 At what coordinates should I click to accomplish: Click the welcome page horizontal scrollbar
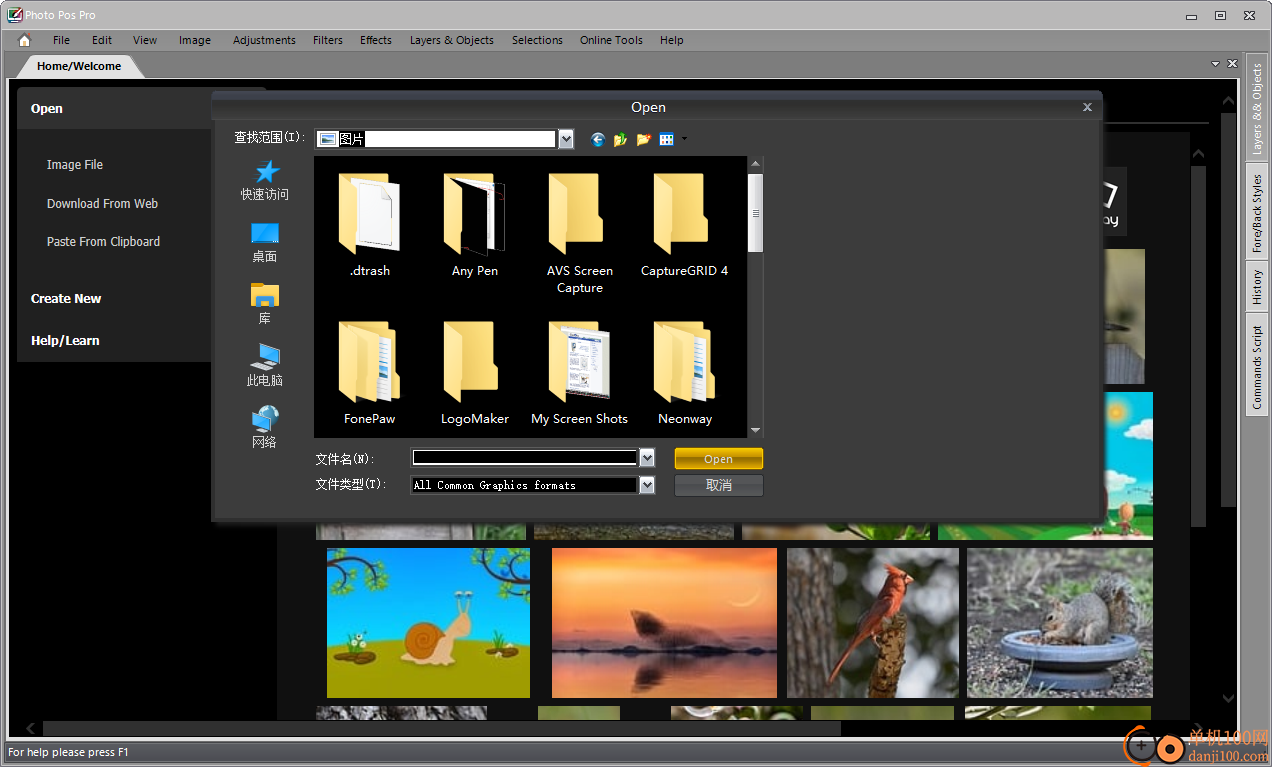pyautogui.click(x=442, y=728)
